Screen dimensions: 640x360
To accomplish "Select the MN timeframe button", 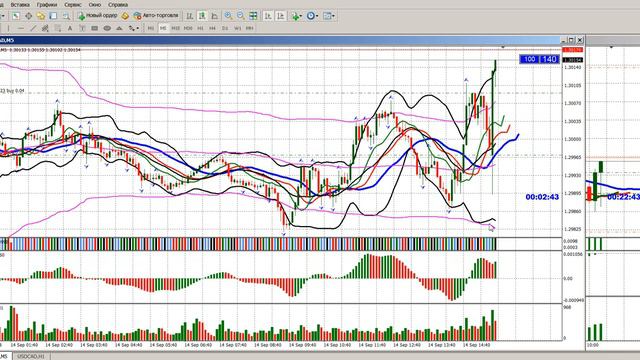I will pos(249,28).
